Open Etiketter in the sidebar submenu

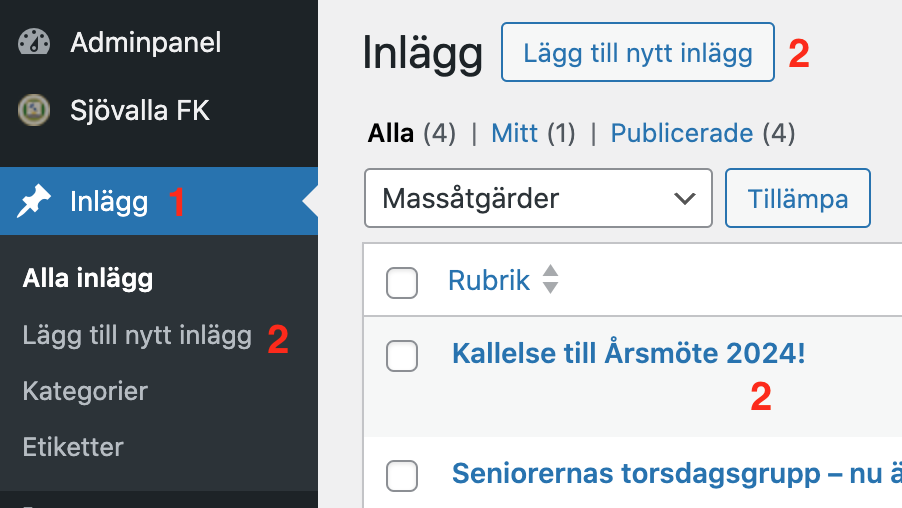tap(73, 446)
